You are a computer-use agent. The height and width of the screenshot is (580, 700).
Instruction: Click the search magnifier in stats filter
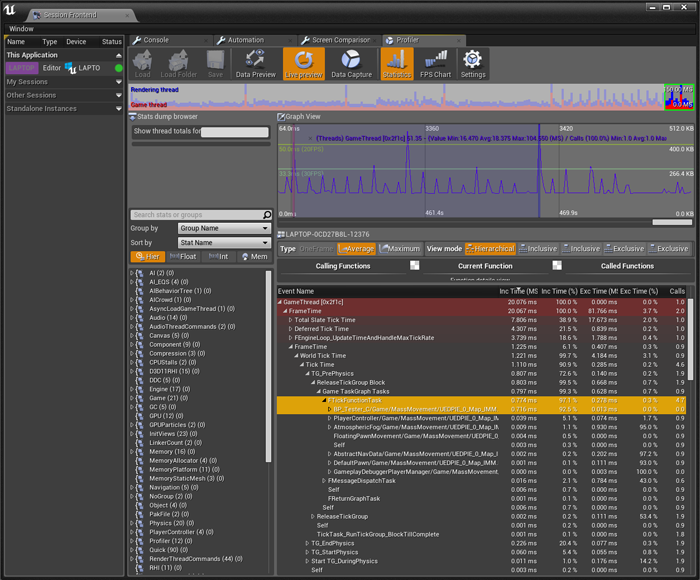coord(267,215)
